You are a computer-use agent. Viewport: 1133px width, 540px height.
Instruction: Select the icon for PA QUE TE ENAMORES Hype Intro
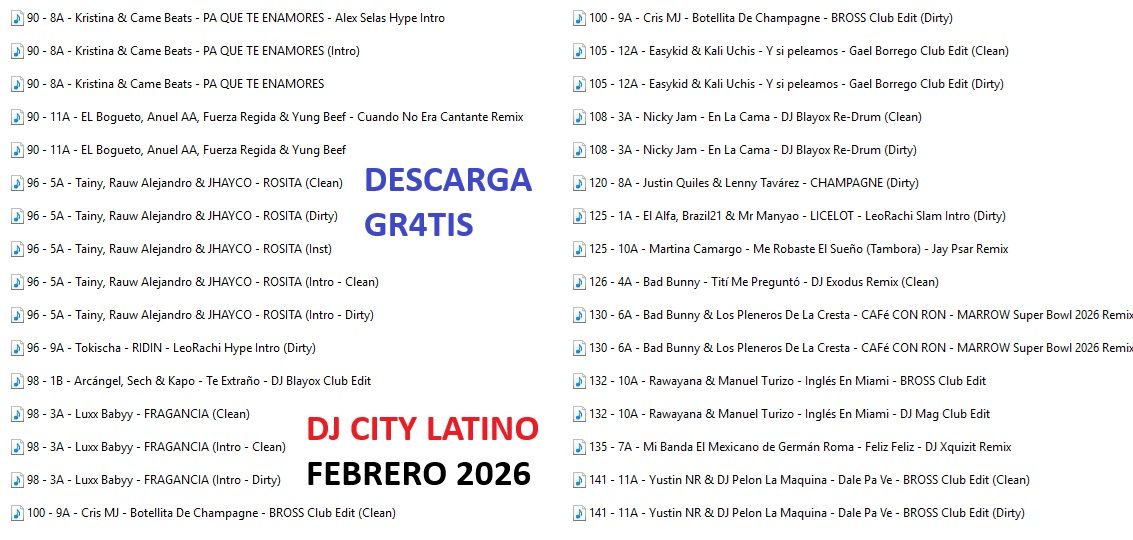coord(16,18)
